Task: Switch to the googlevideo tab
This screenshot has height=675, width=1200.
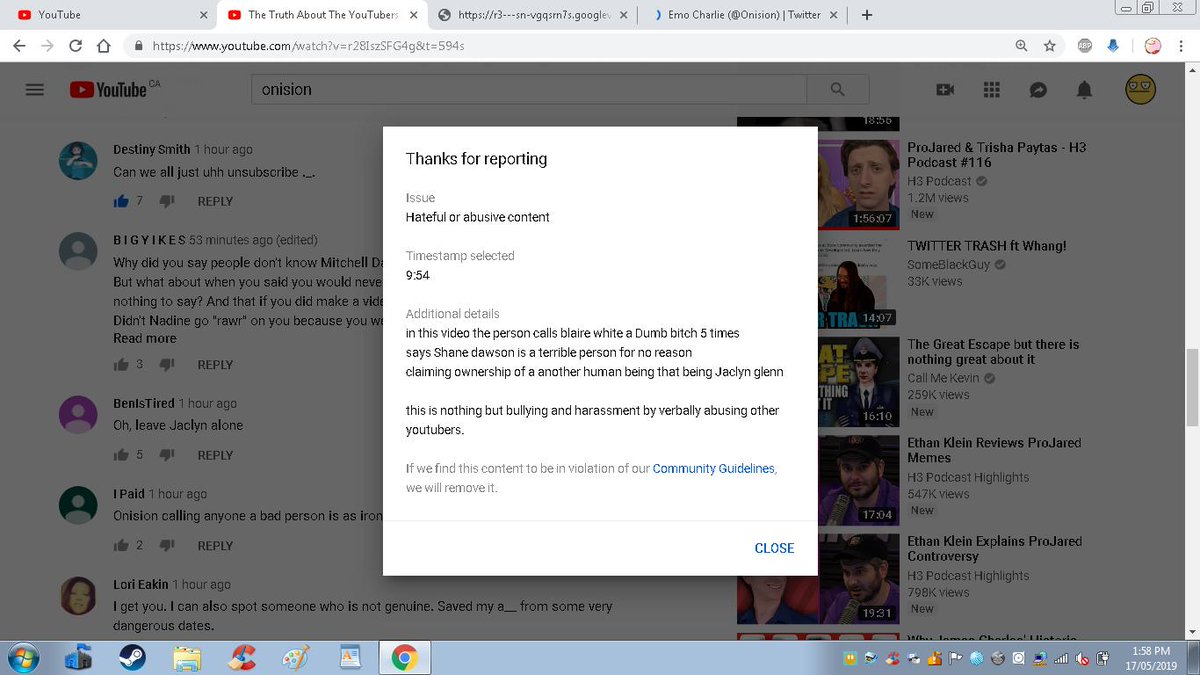Action: coord(534,15)
